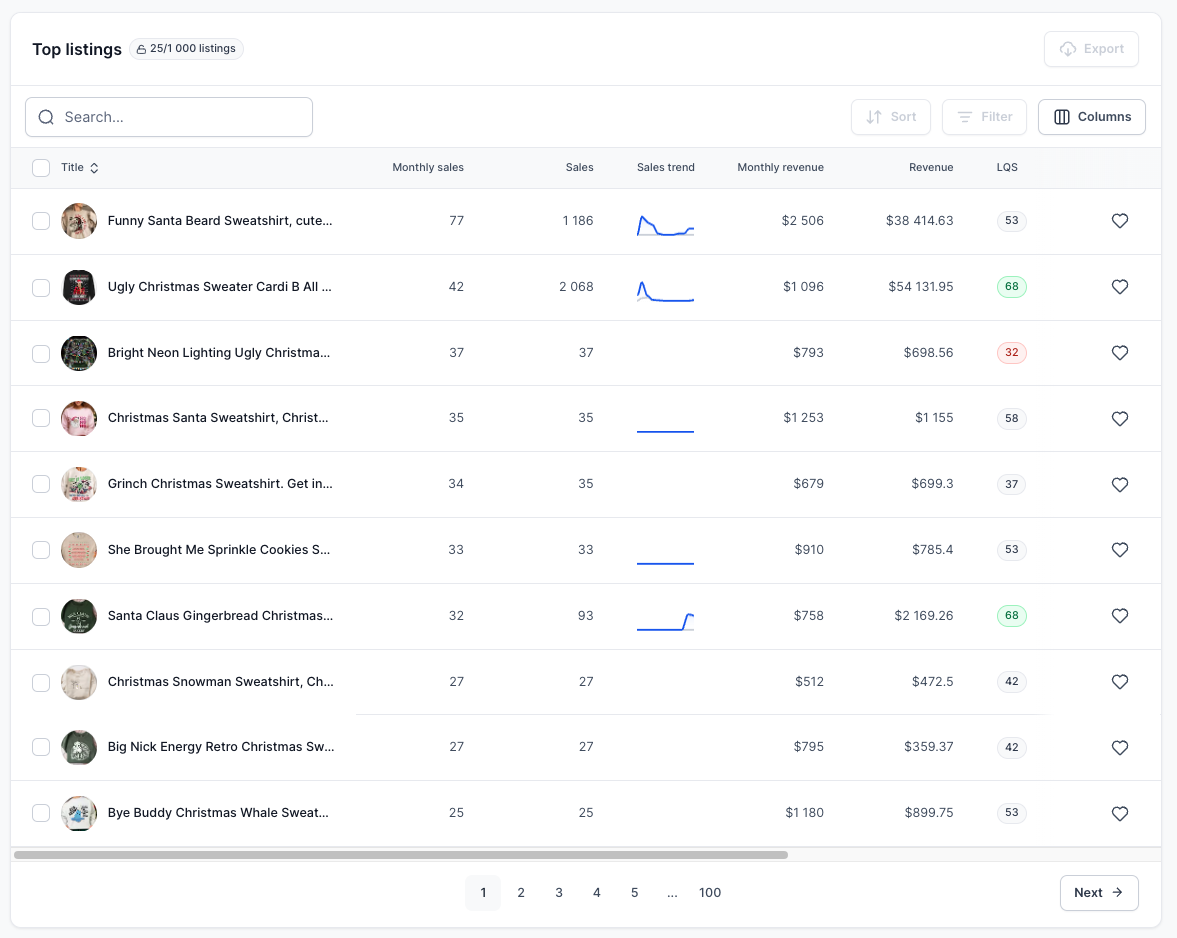1177x938 pixels.
Task: Open the Columns picker icon
Action: (x=1061, y=117)
